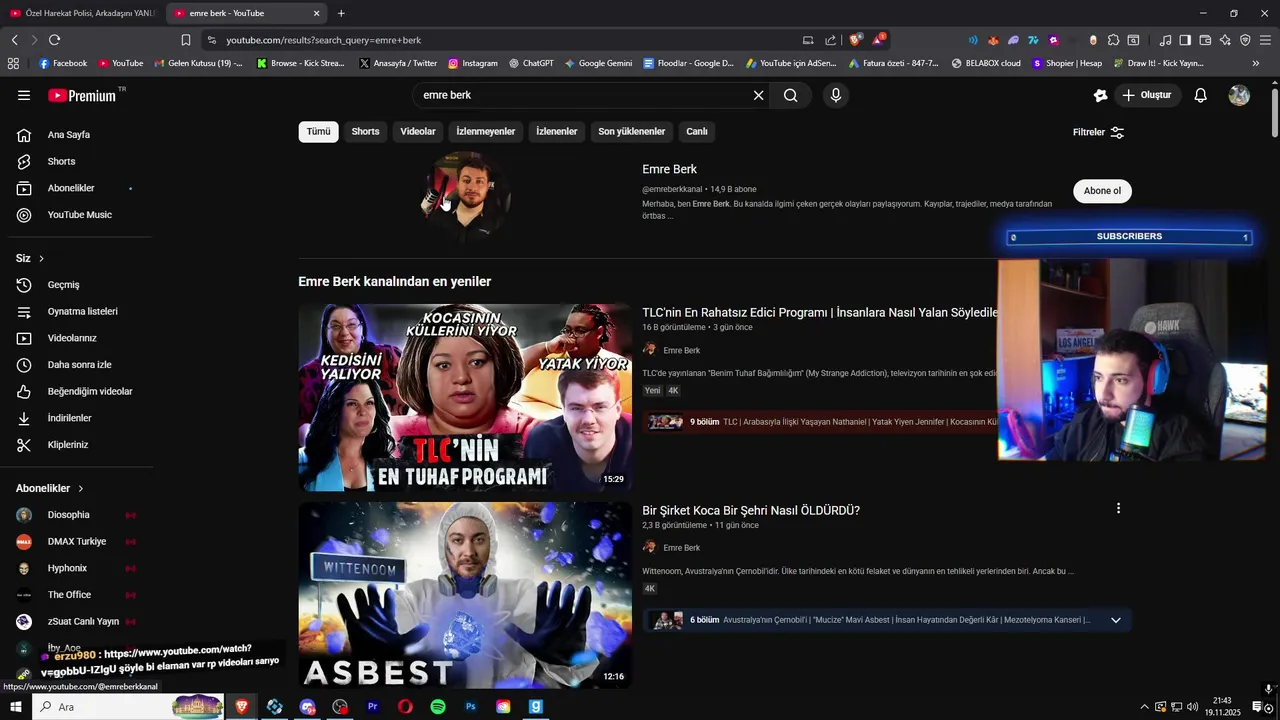
Task: Play the Asbest Wittenoom video thumbnail
Action: click(x=465, y=595)
